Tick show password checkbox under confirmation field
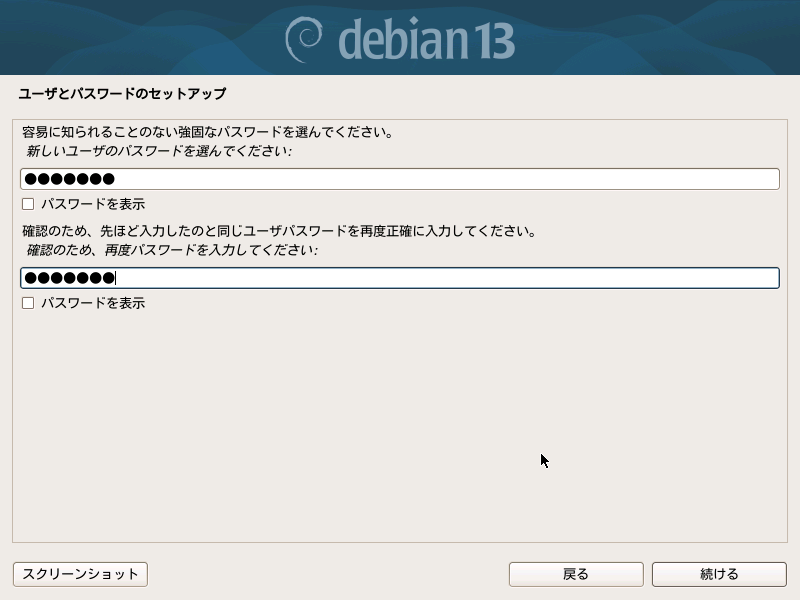Viewport: 800px width, 600px height. pyautogui.click(x=28, y=303)
